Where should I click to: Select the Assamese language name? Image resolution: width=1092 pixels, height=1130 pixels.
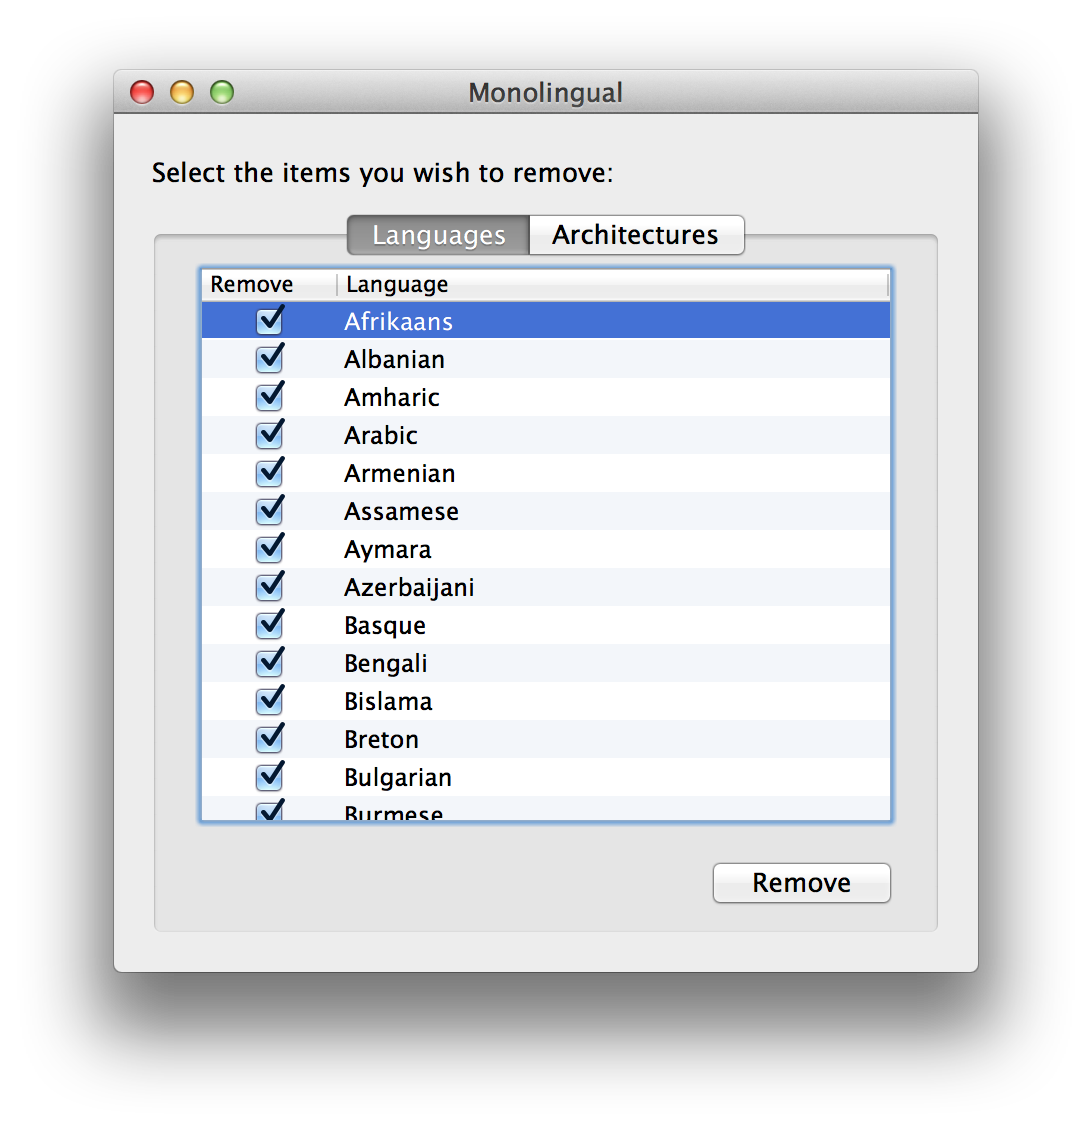[x=401, y=512]
